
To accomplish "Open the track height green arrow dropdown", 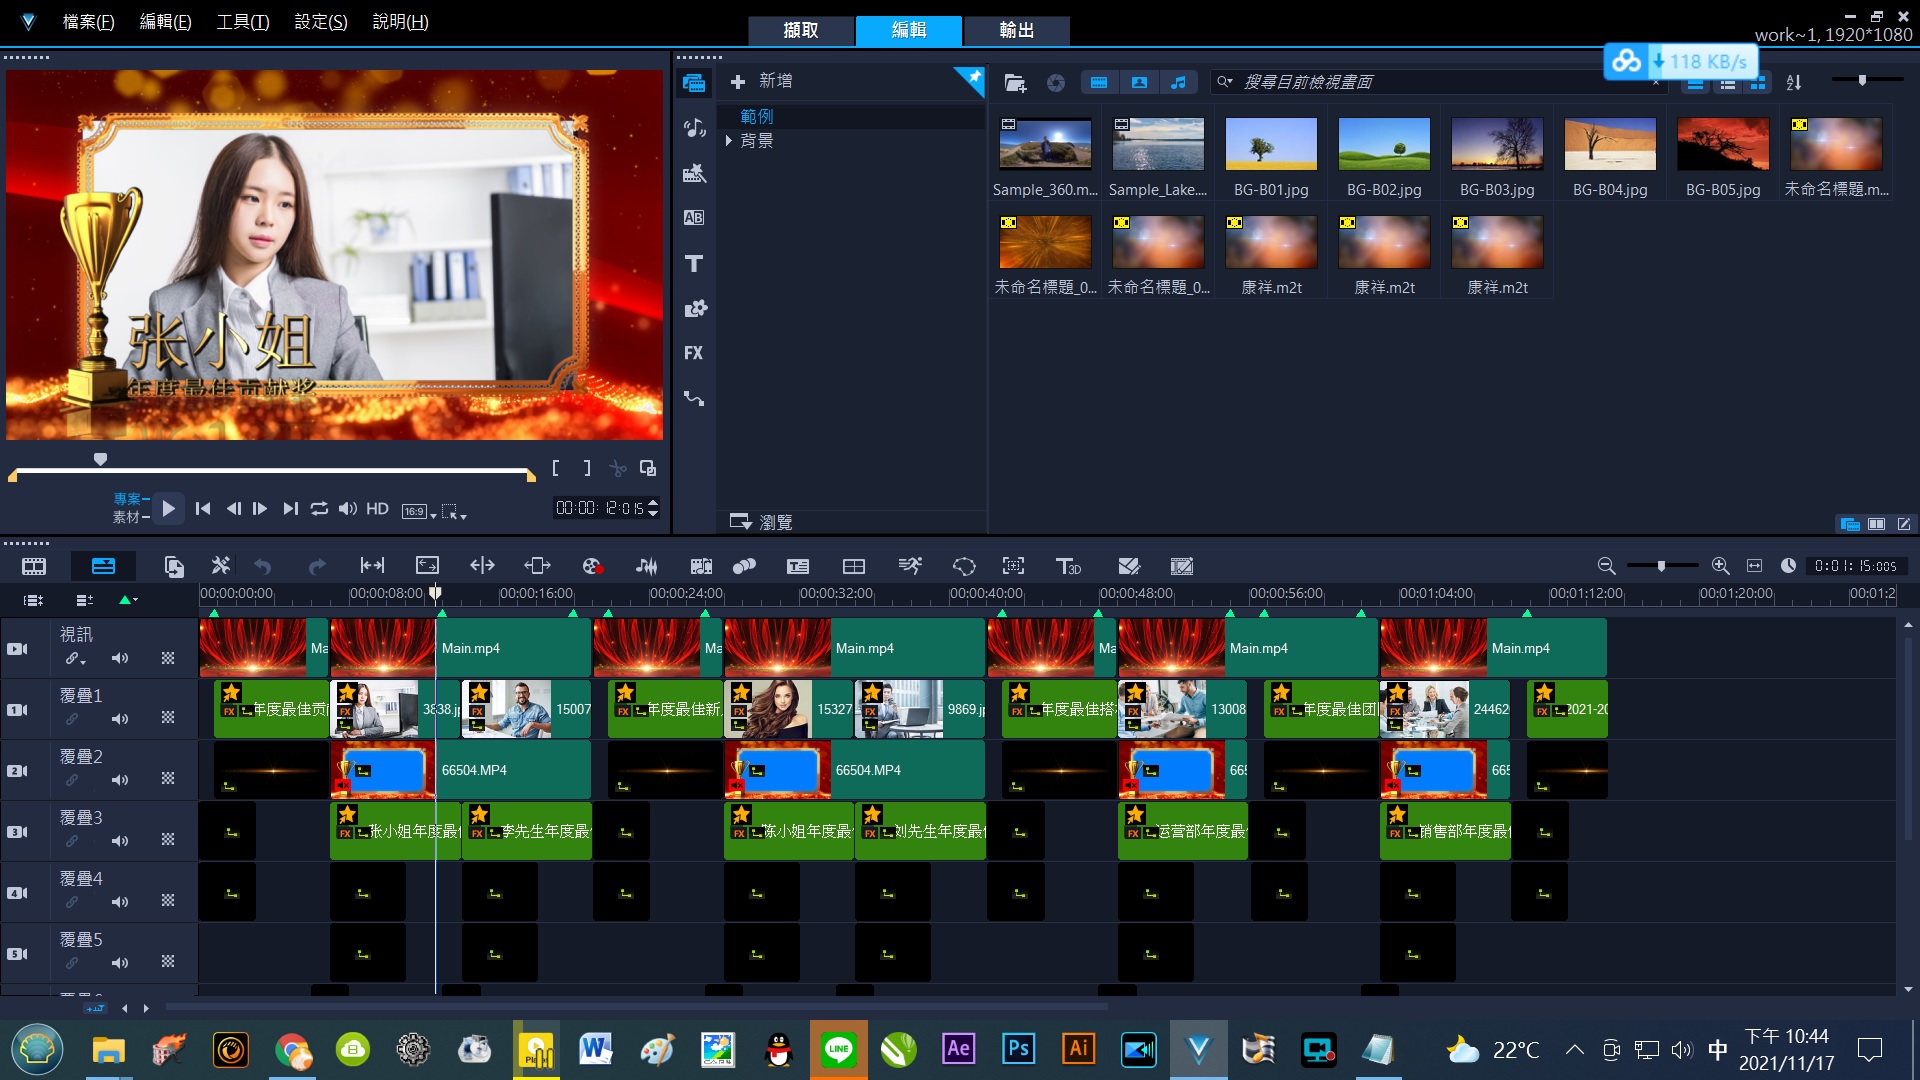I will 128,600.
